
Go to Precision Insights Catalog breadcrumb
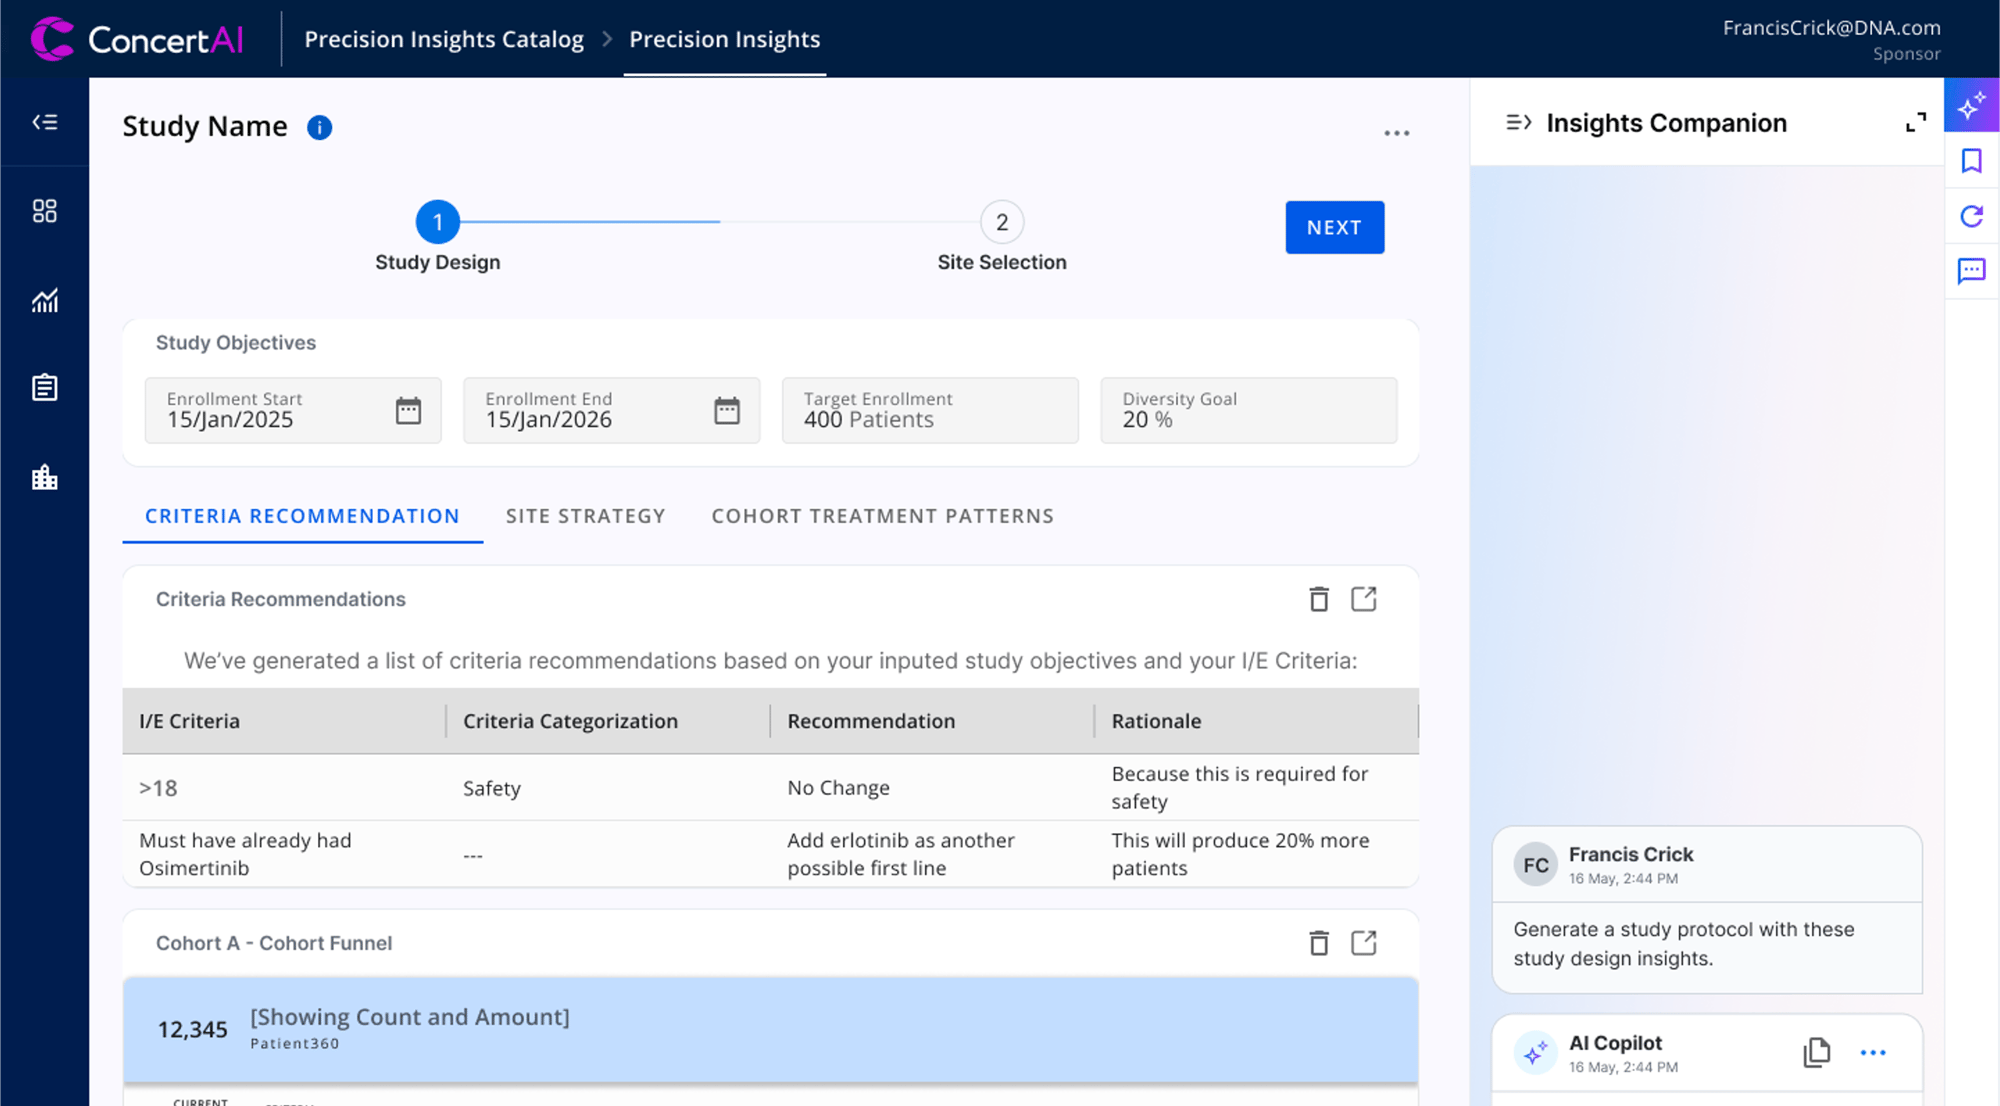[444, 39]
